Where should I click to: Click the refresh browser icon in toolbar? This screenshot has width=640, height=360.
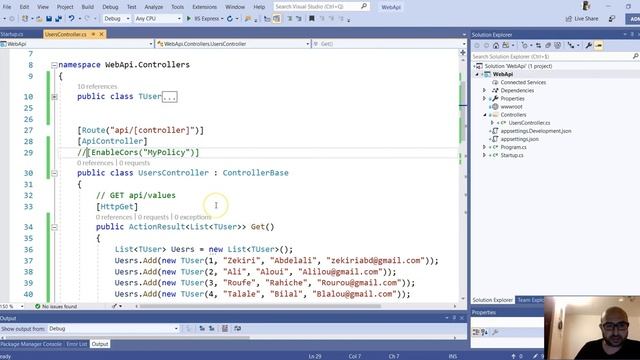(x=230, y=19)
